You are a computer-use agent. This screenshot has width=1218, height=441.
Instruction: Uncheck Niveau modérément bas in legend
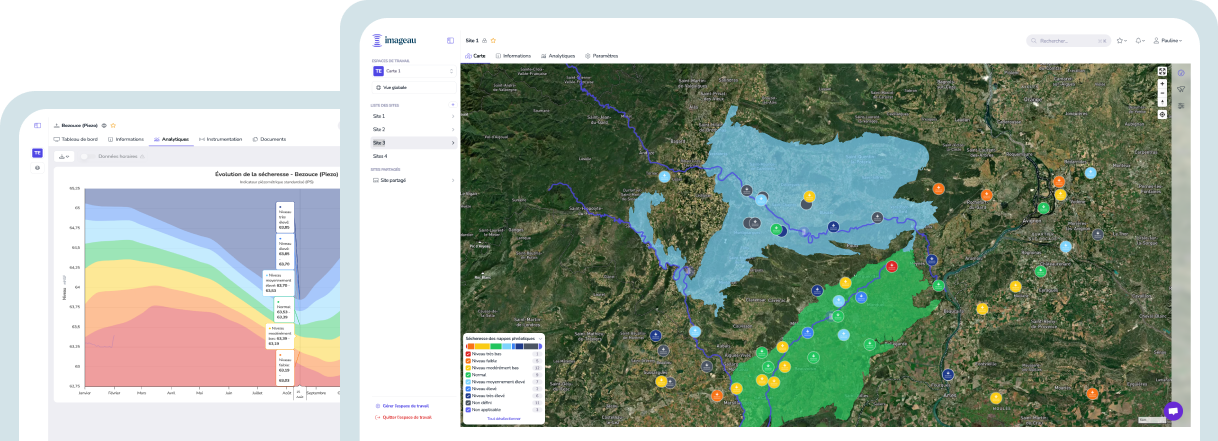(x=468, y=368)
